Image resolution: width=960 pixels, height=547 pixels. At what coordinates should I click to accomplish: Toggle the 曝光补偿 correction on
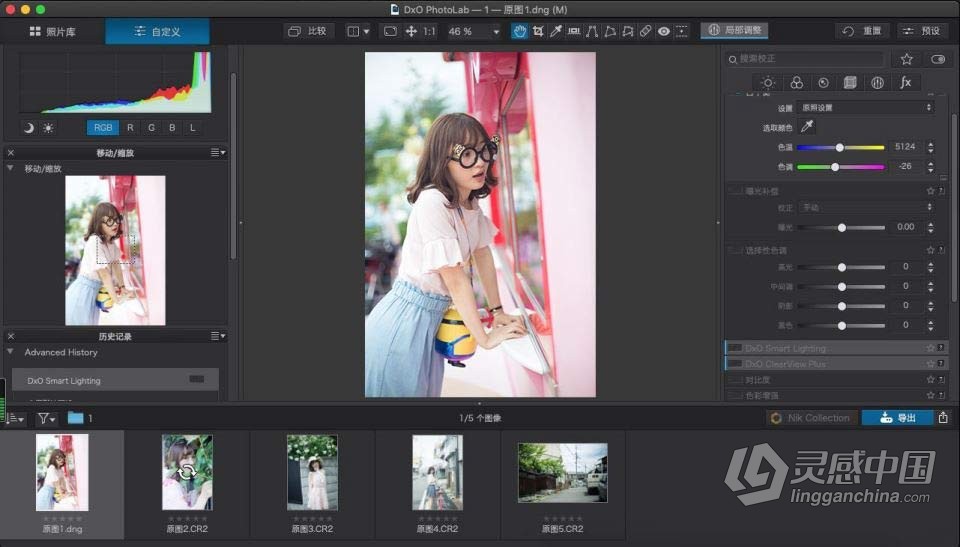(735, 191)
